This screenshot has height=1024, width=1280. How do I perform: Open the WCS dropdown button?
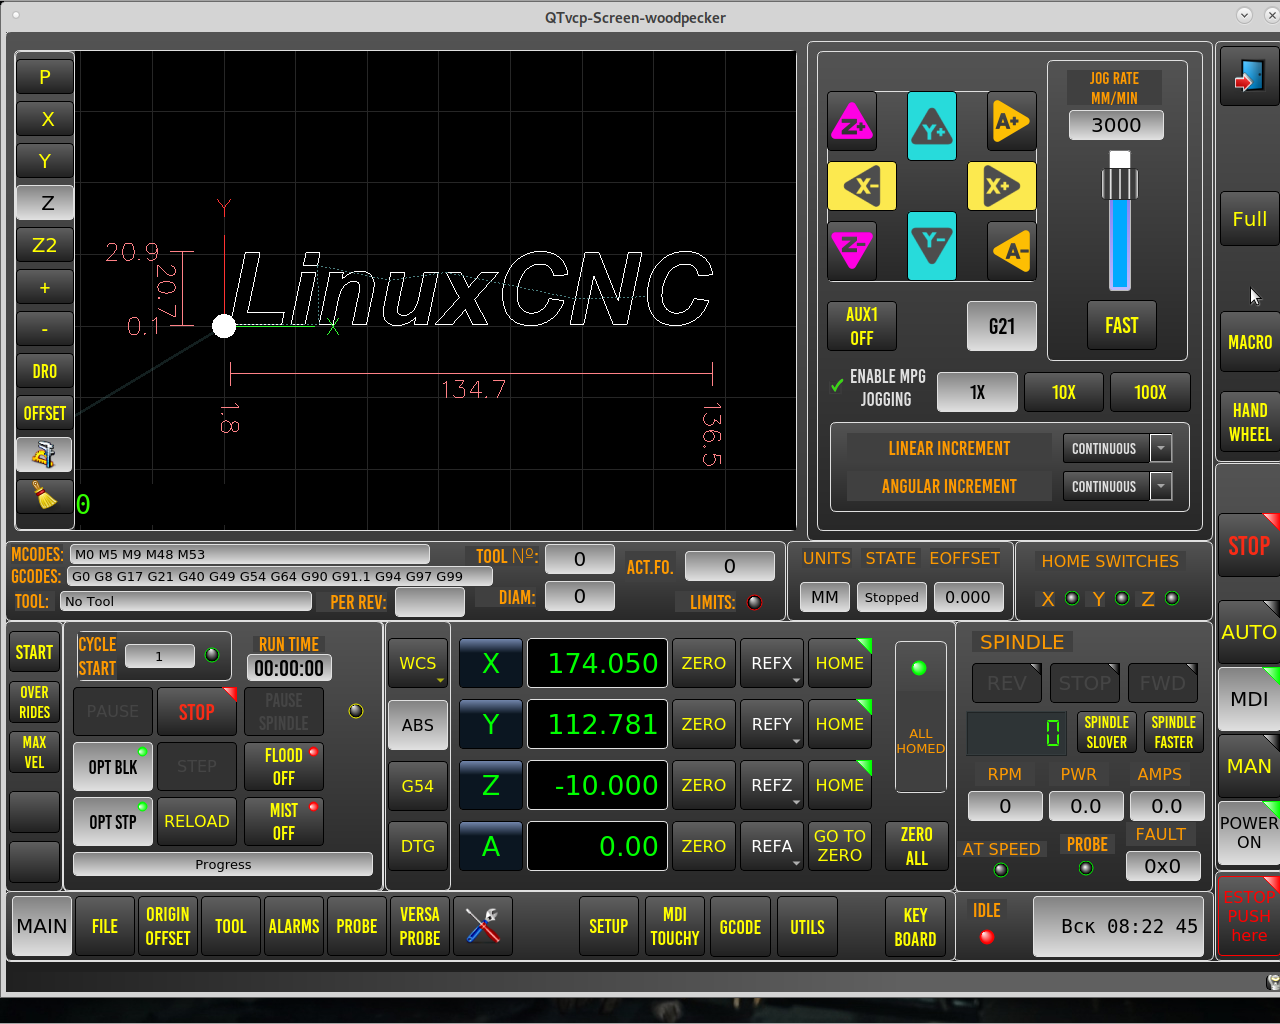(418, 663)
